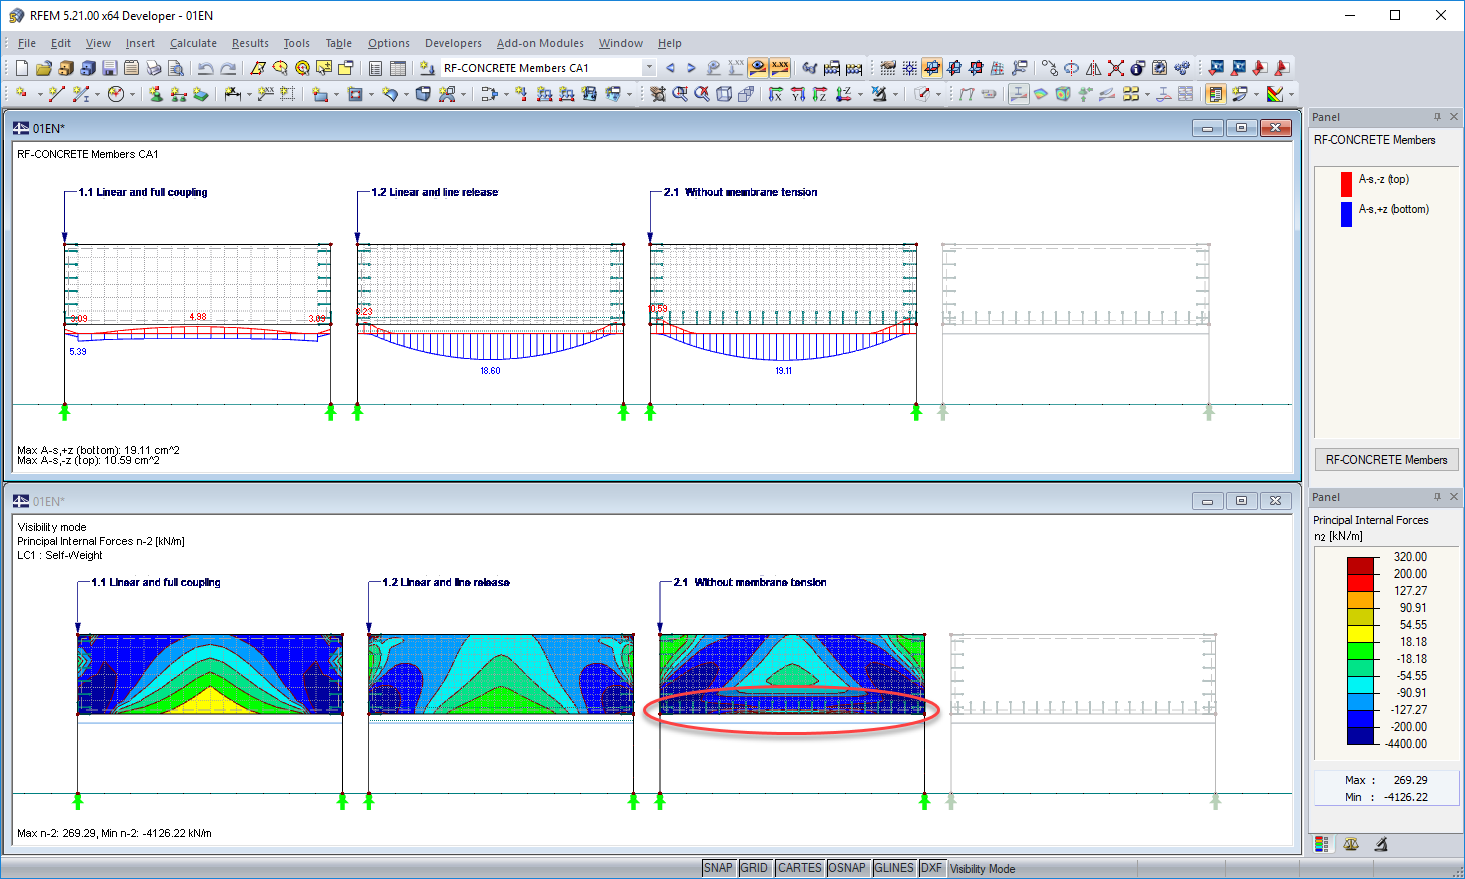Expand the new objects dropdown arrow

[x=40, y=93]
